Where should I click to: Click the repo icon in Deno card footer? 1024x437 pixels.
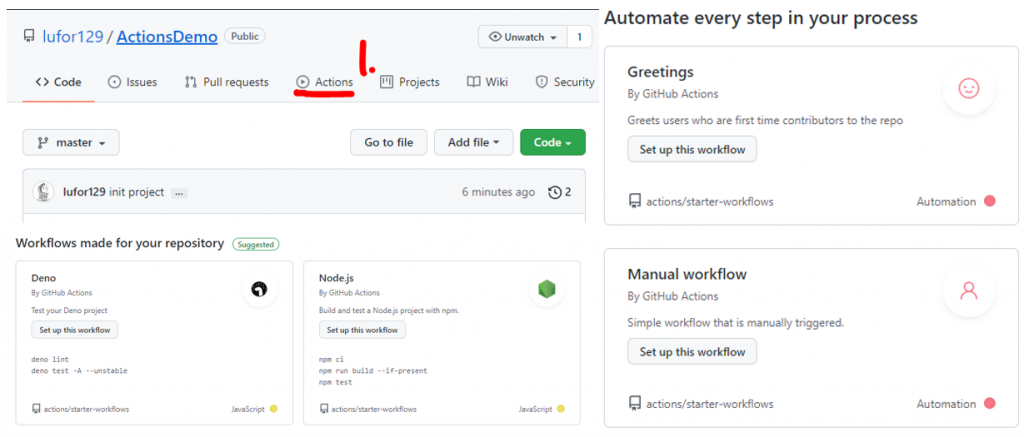click(x=36, y=410)
